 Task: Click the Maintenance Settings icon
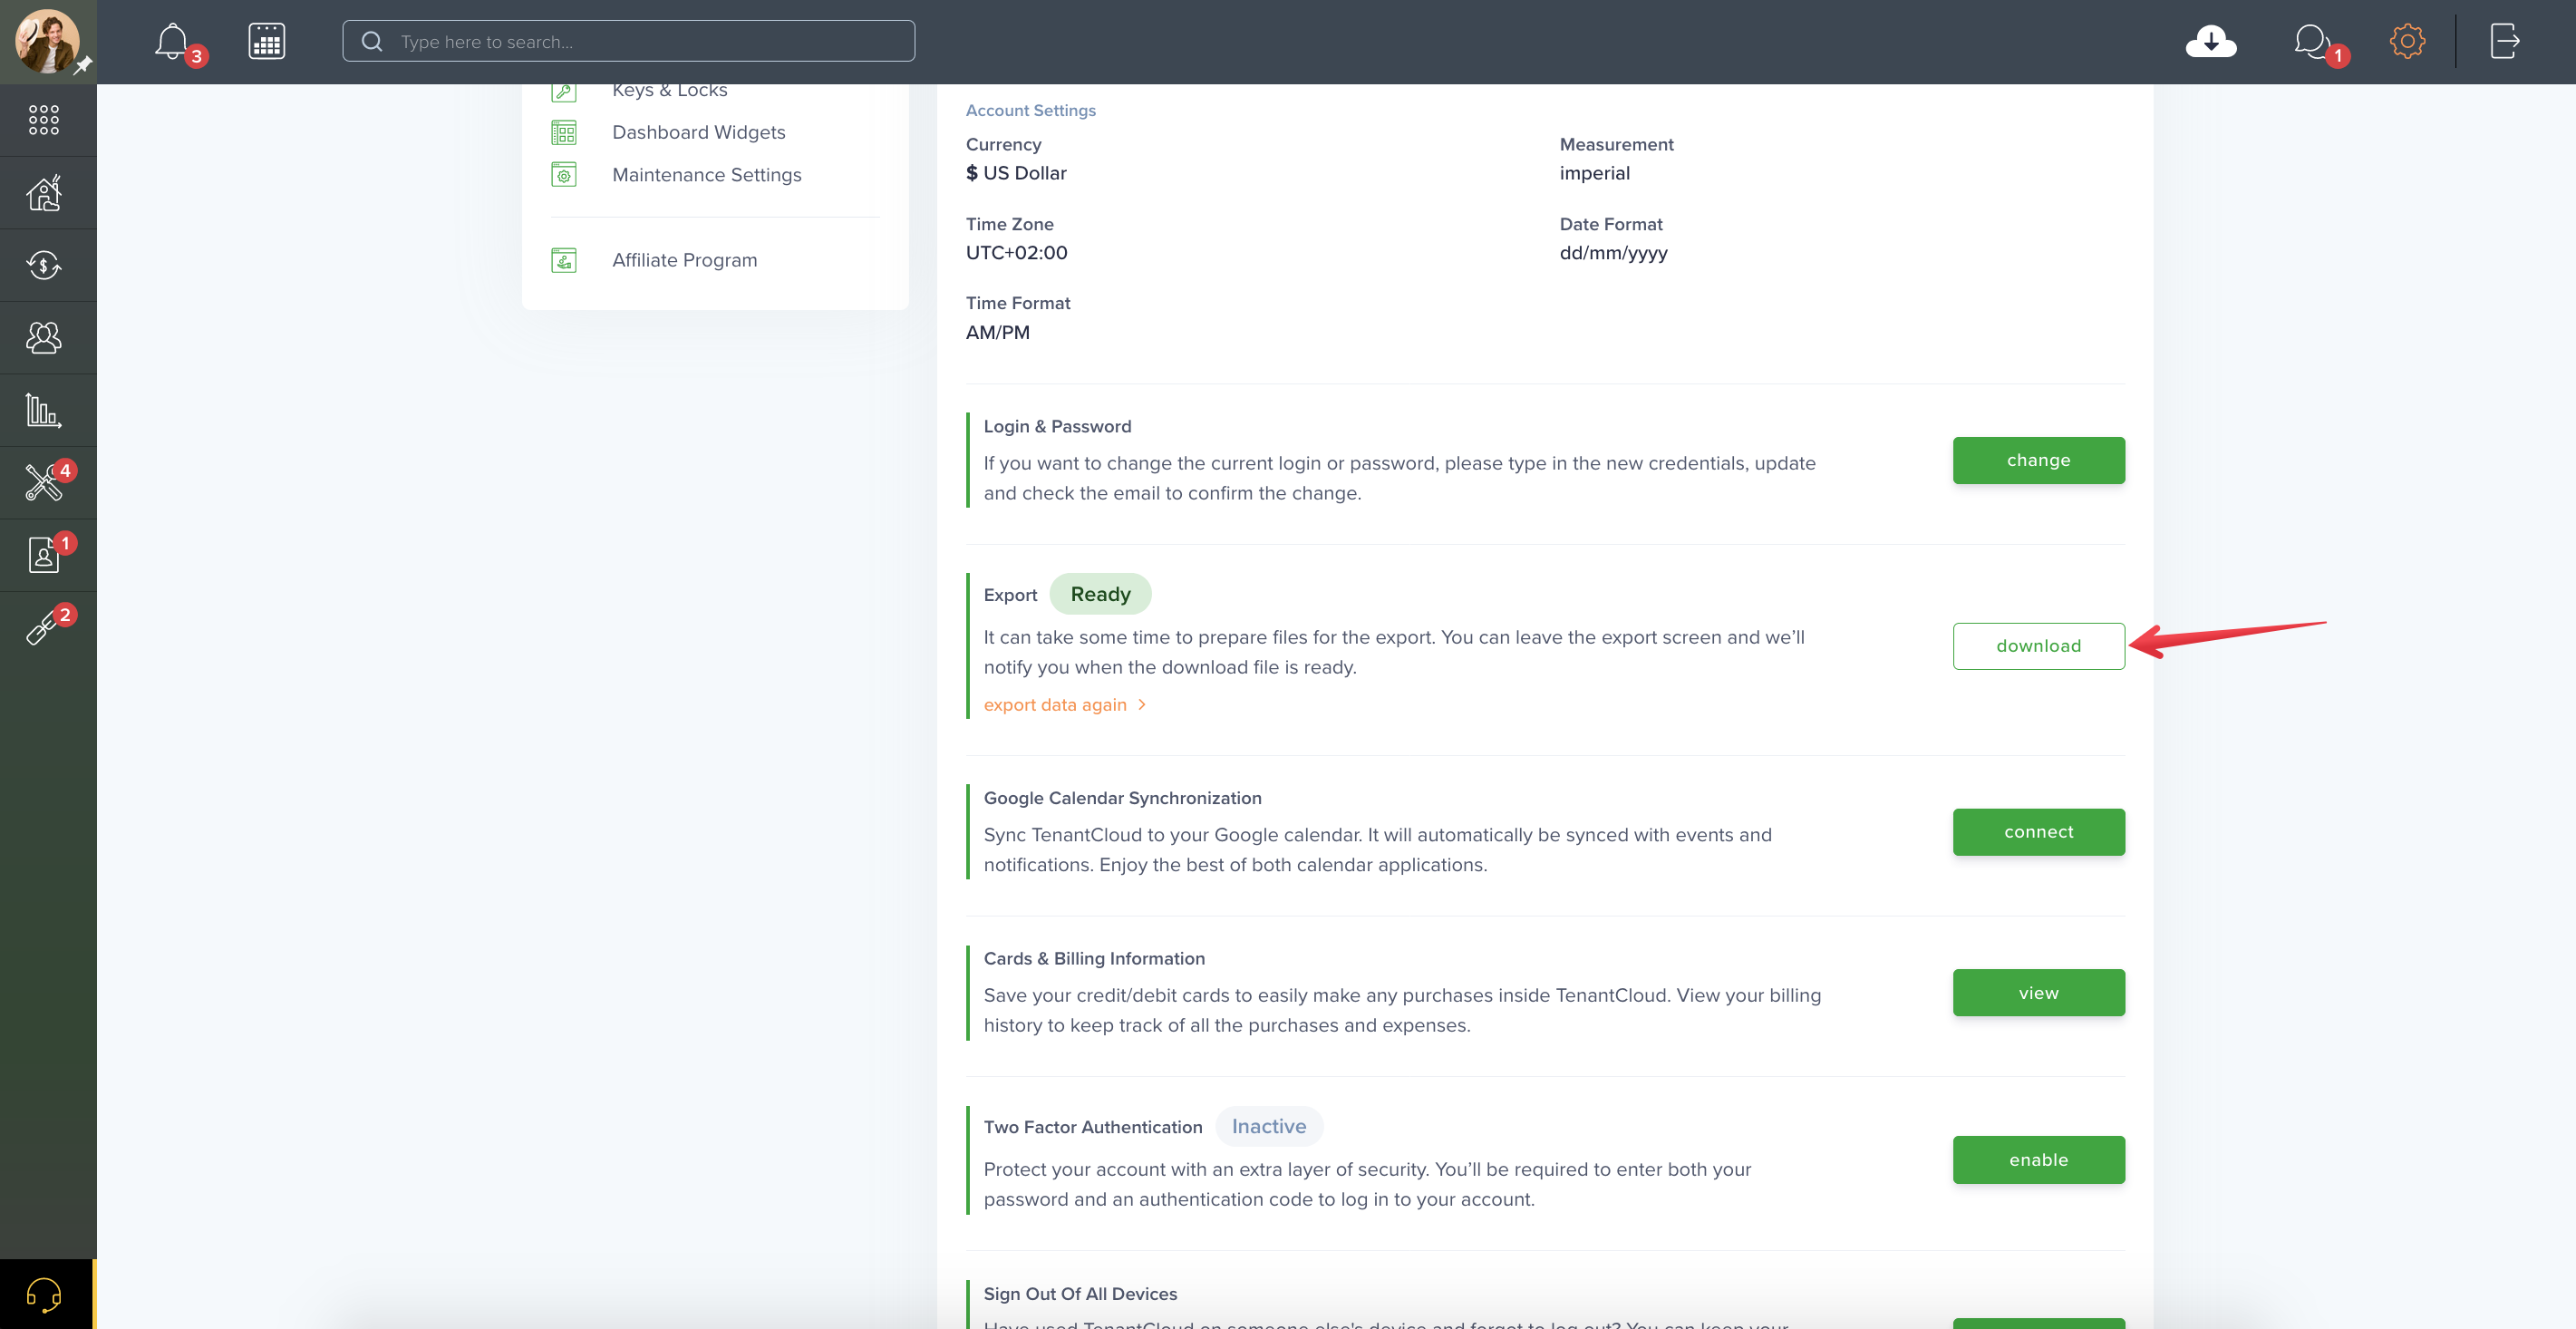(x=564, y=175)
